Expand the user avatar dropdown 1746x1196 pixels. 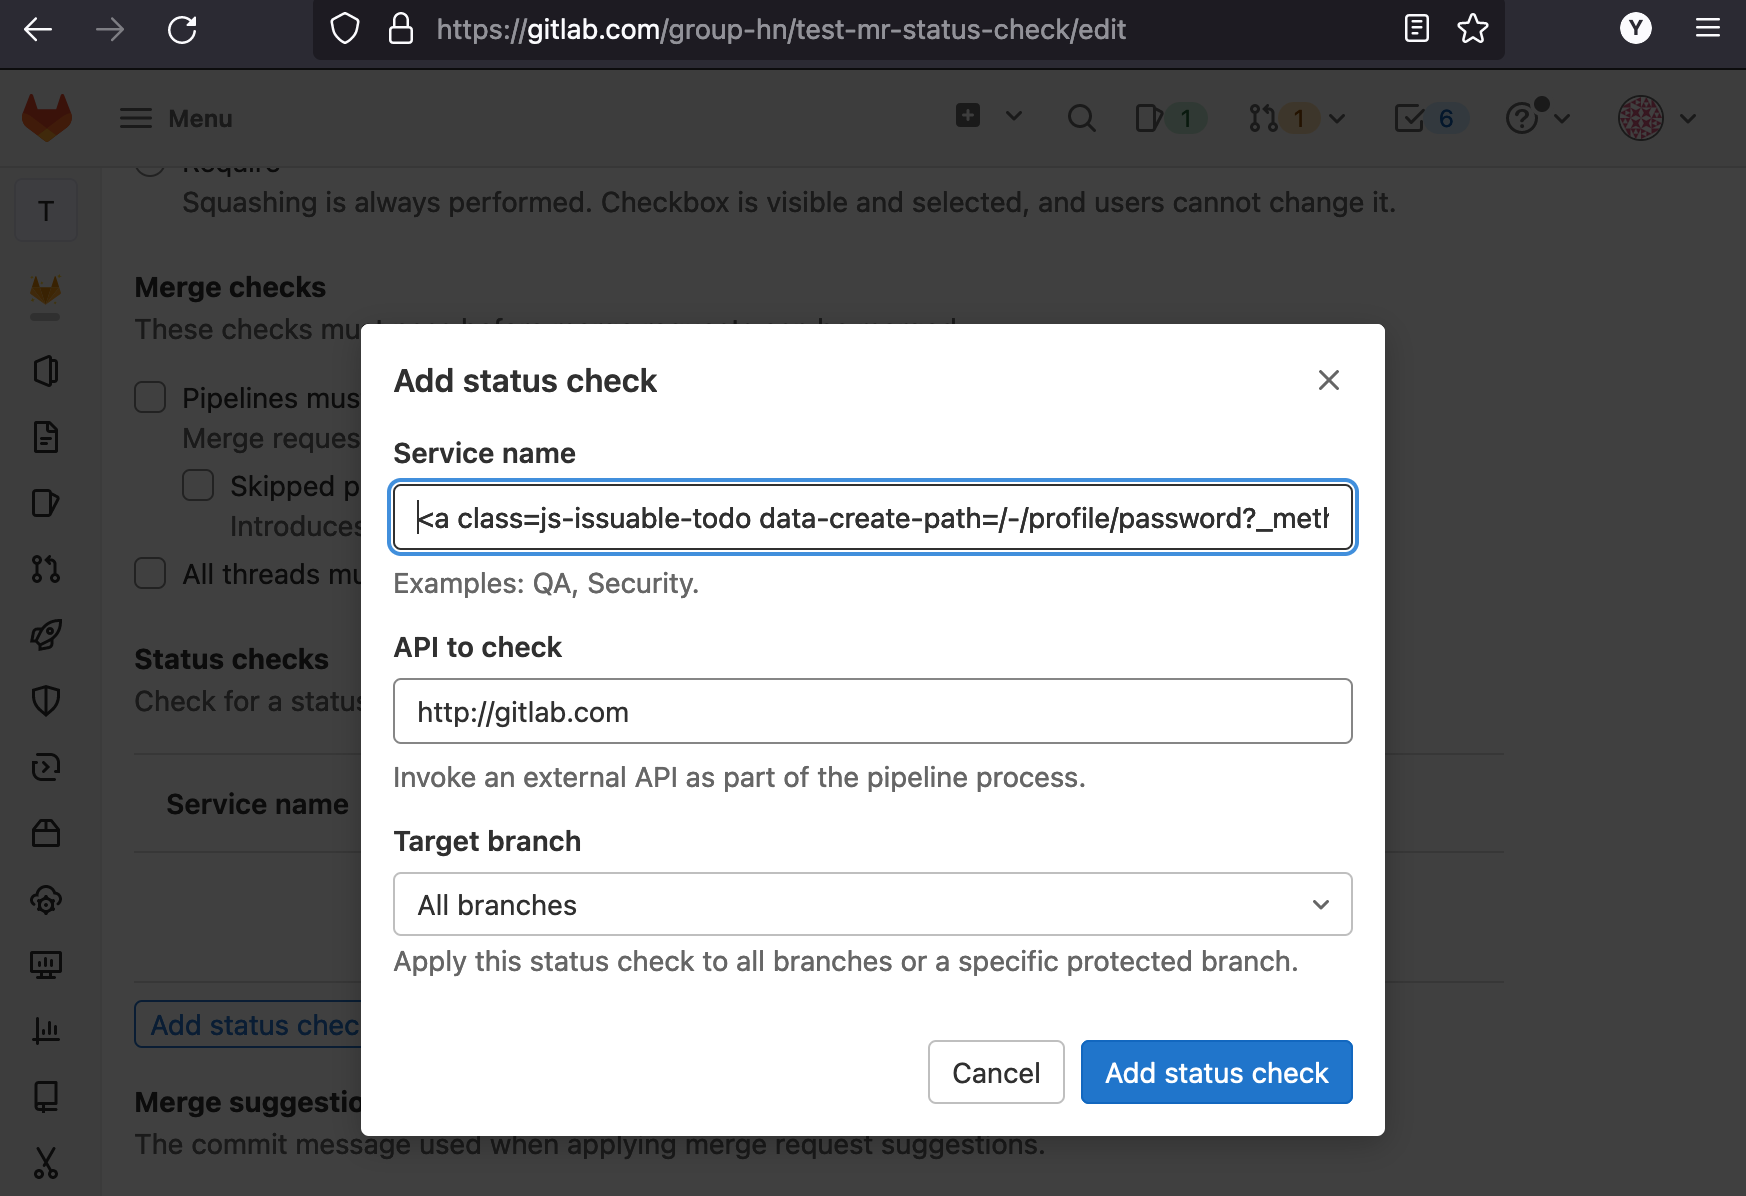coord(1658,118)
